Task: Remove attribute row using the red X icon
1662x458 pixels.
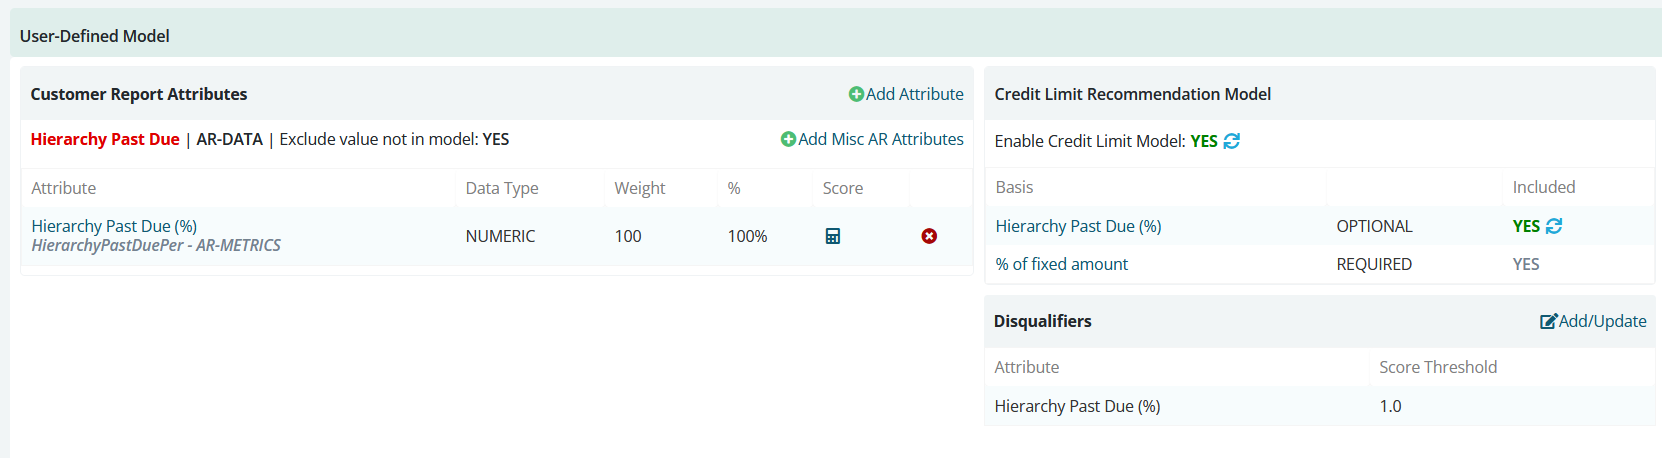Action: click(929, 236)
